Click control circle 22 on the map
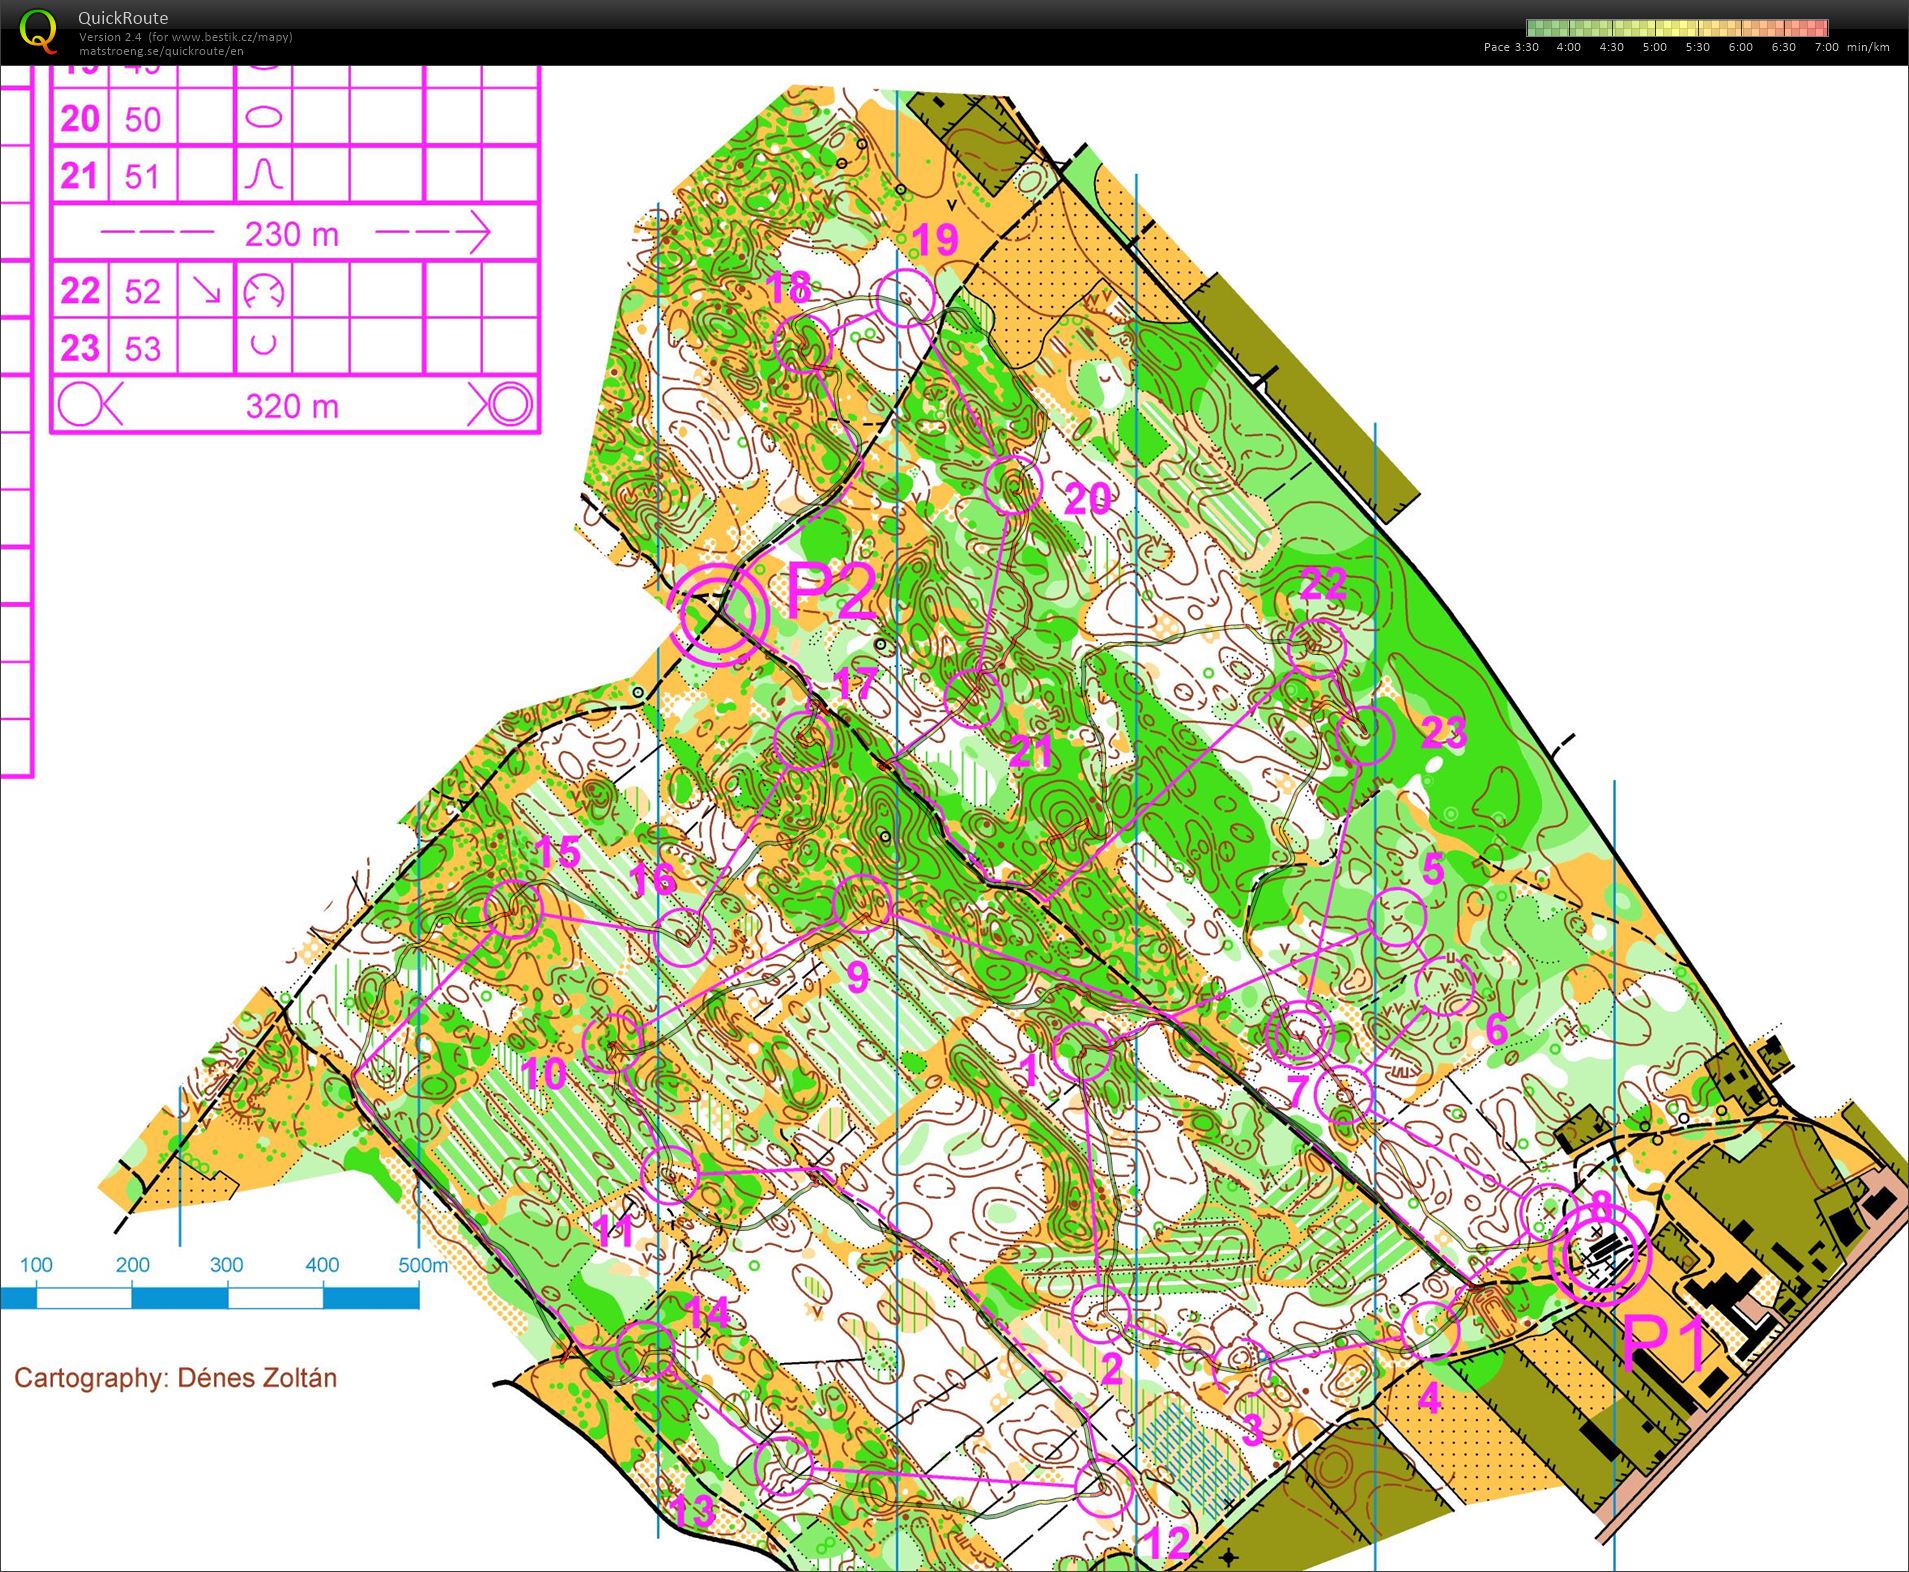Image resolution: width=1909 pixels, height=1572 pixels. coord(1316,648)
